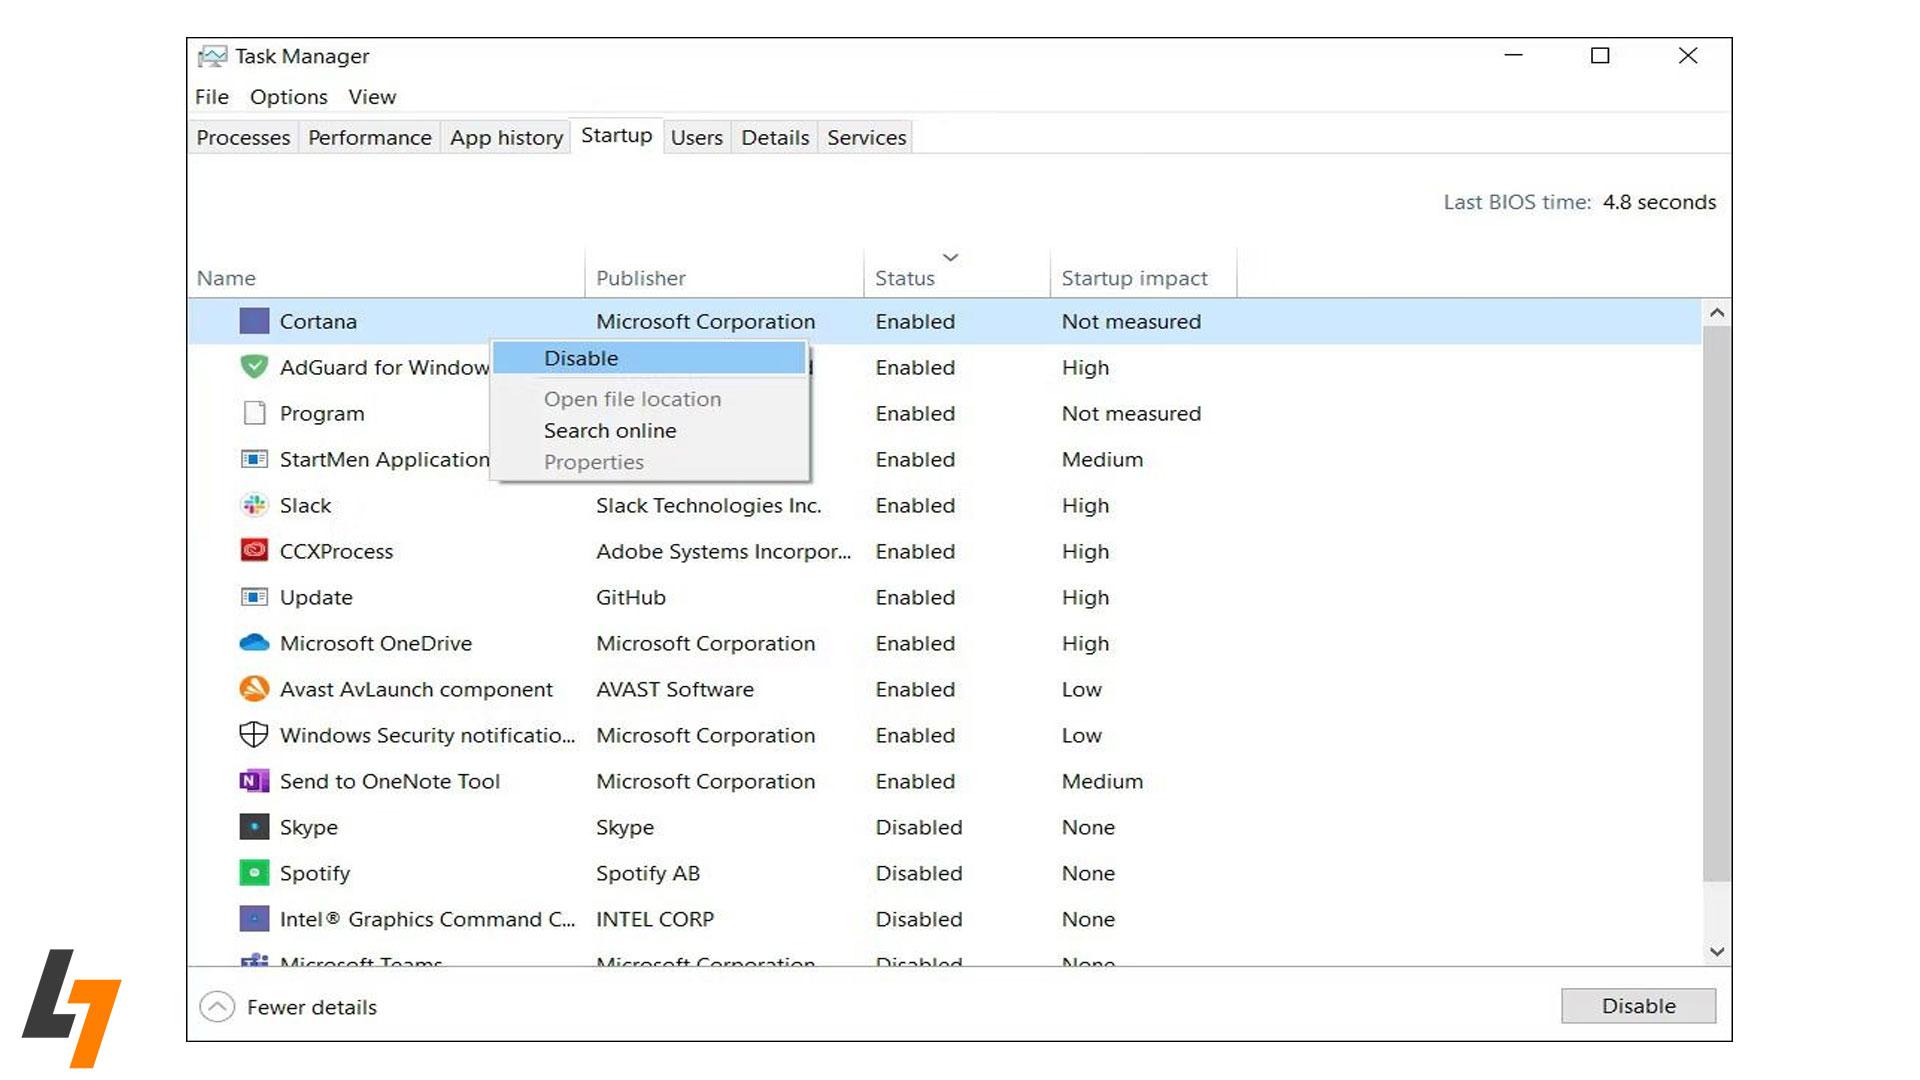The width and height of the screenshot is (1920, 1080).
Task: Click the Skype startup entry icon
Action: (x=254, y=827)
